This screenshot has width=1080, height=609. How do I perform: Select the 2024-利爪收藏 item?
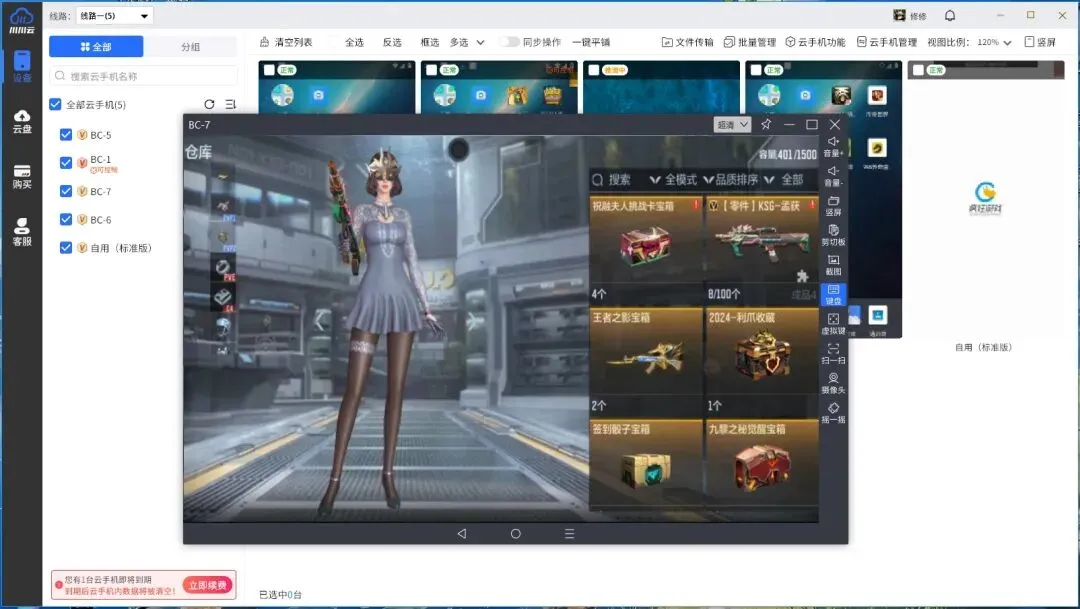(x=762, y=362)
